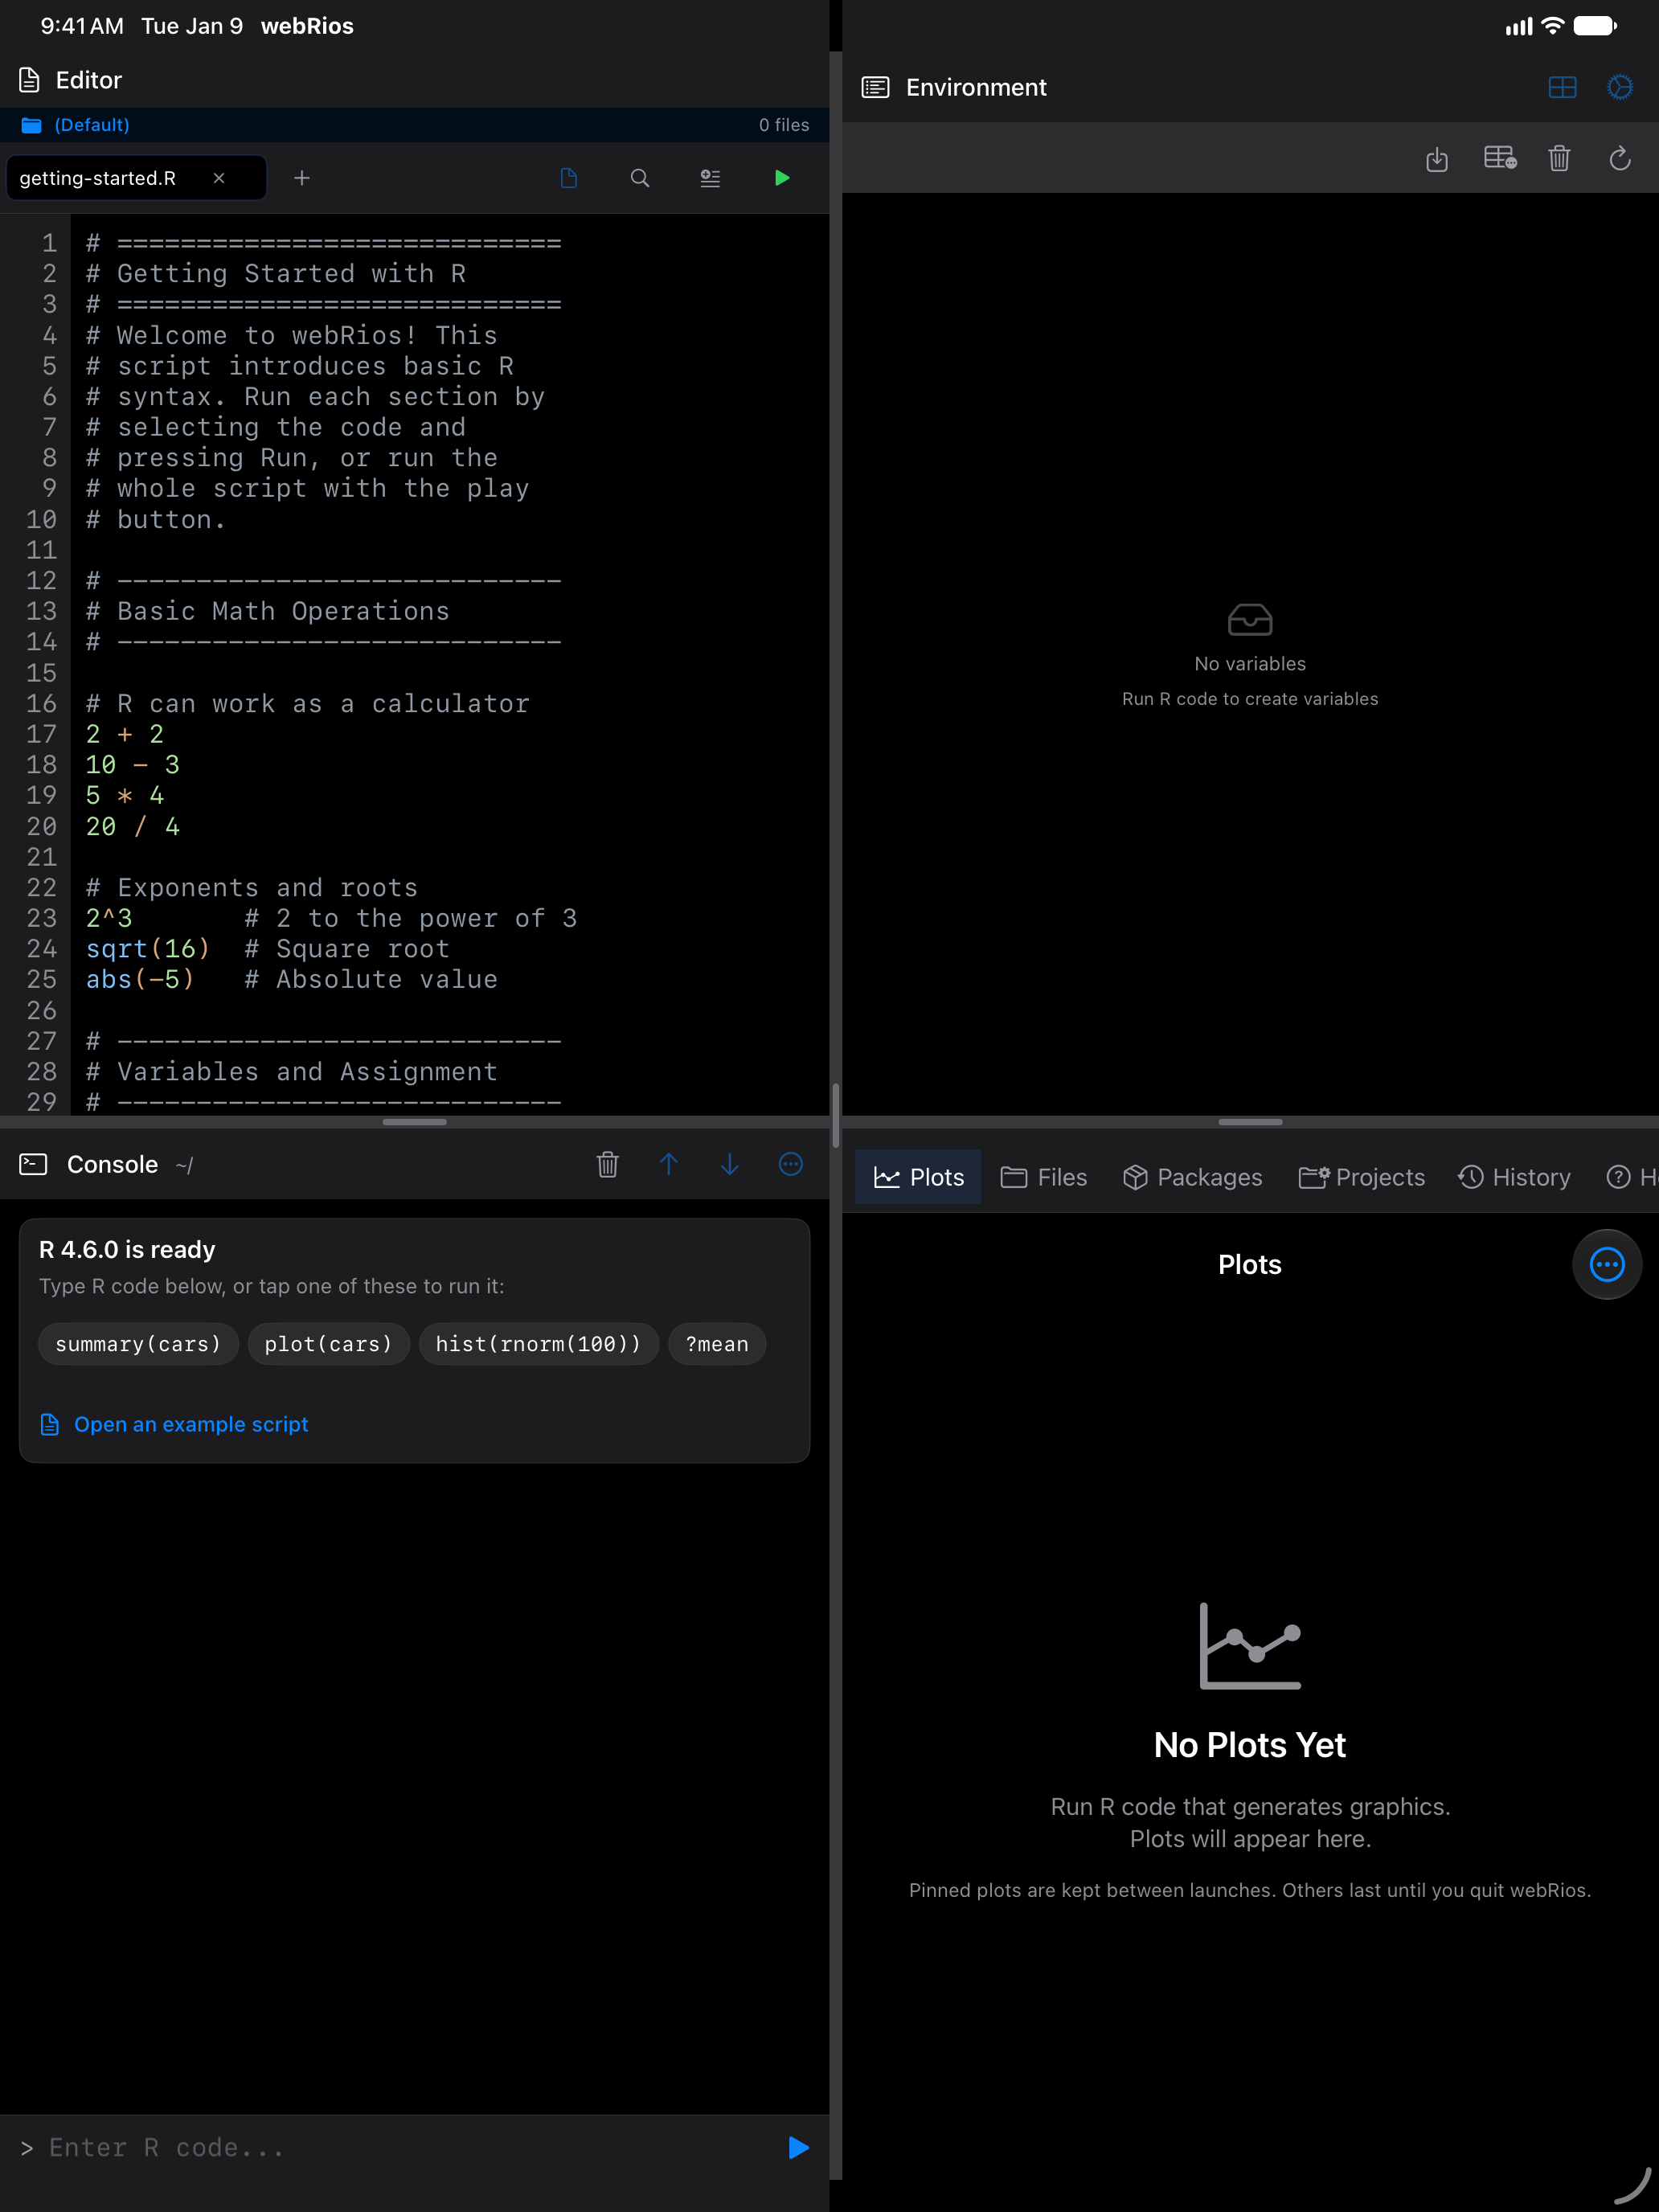The image size is (1659, 2212).
Task: Switch to the Plots tab
Action: coord(918,1177)
